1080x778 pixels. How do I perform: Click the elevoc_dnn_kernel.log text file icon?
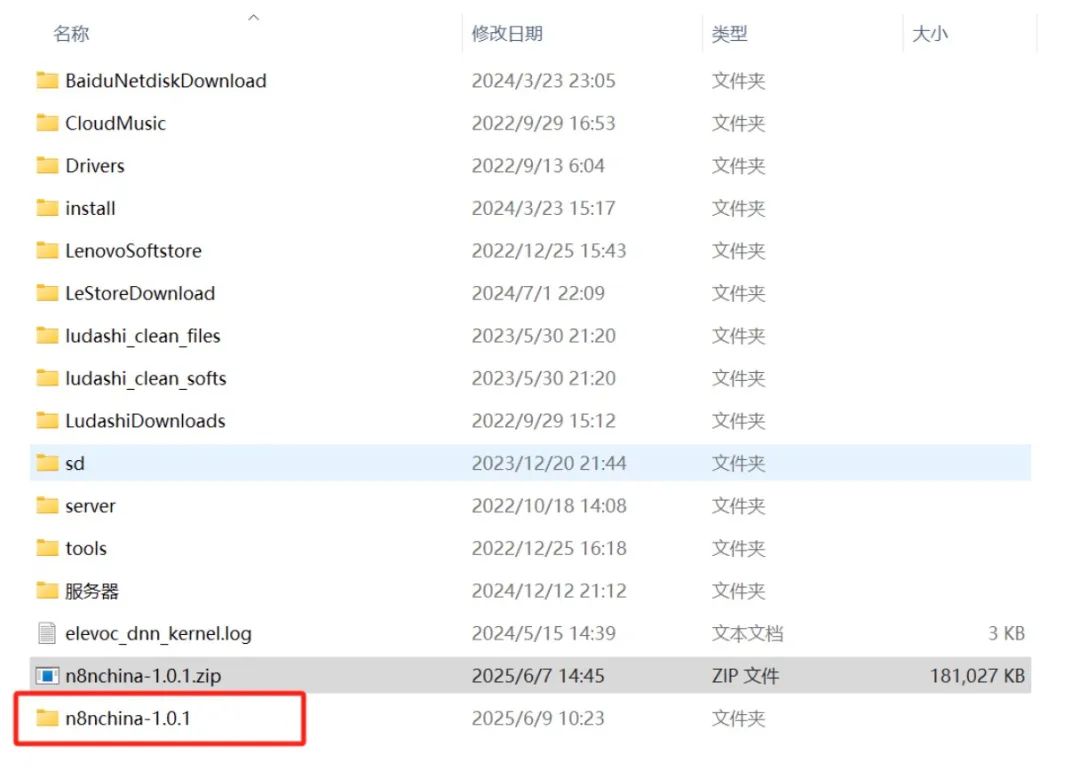pos(47,633)
